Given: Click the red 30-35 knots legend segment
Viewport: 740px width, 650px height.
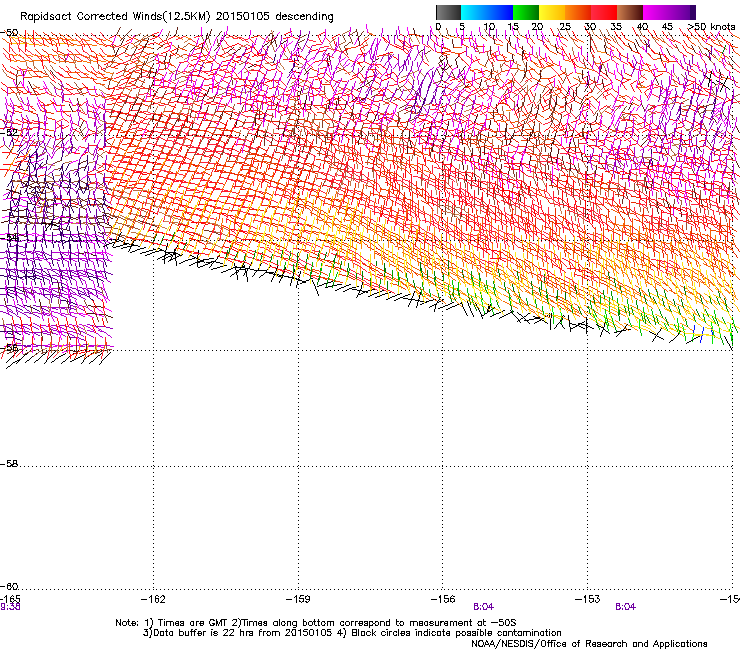Looking at the screenshot, I should 604,12.
